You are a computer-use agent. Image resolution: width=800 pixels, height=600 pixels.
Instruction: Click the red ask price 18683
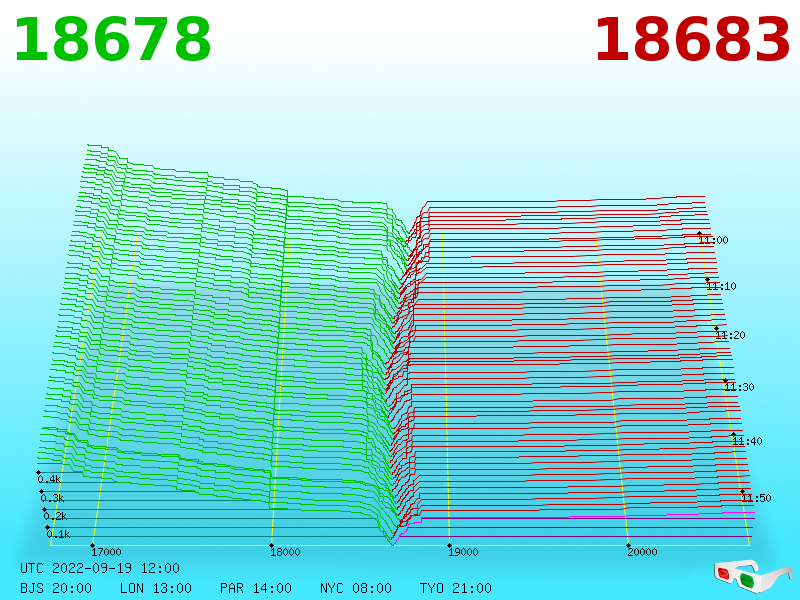692,40
